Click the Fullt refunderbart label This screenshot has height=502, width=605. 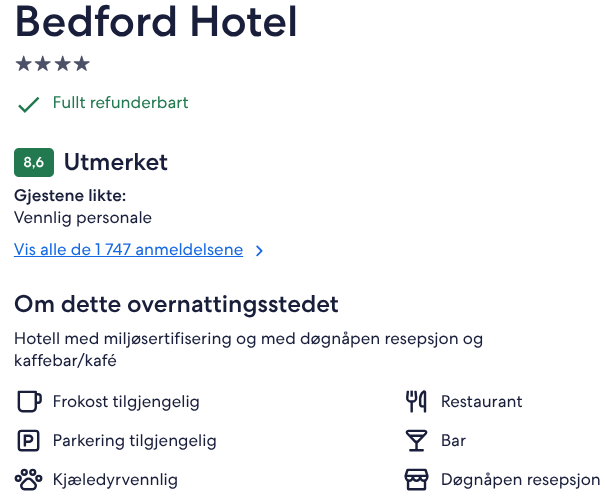(x=120, y=103)
